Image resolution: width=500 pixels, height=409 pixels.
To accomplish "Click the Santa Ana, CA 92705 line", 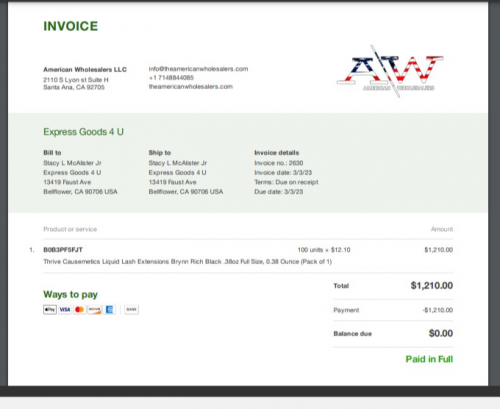I will click(74, 87).
